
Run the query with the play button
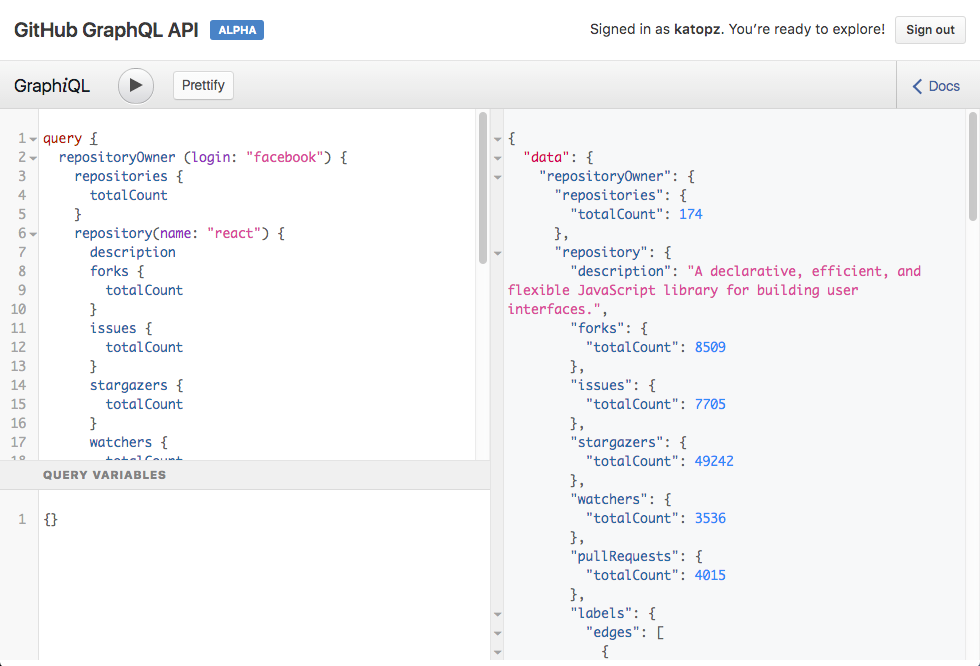[x=136, y=86]
